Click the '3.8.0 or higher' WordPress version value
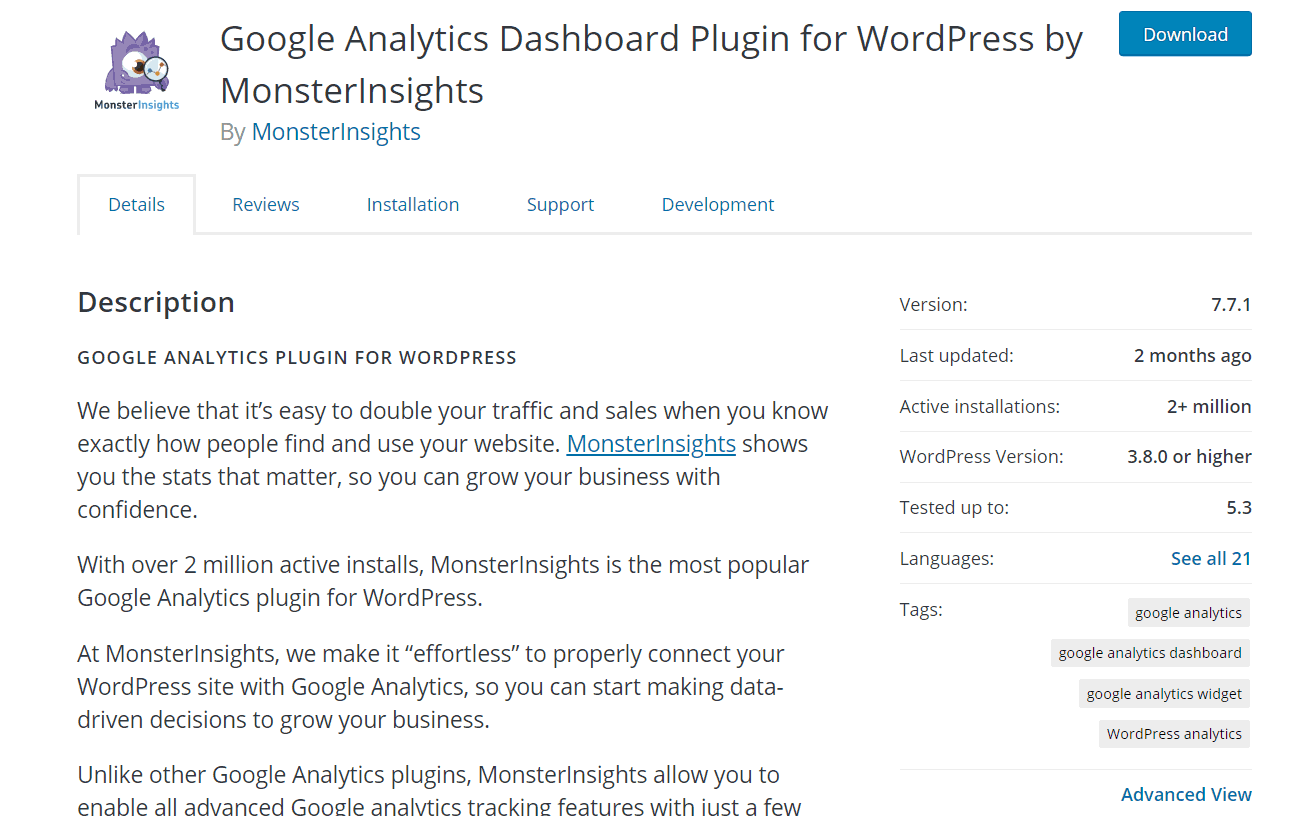The height and width of the screenshot is (816, 1309). (1189, 457)
